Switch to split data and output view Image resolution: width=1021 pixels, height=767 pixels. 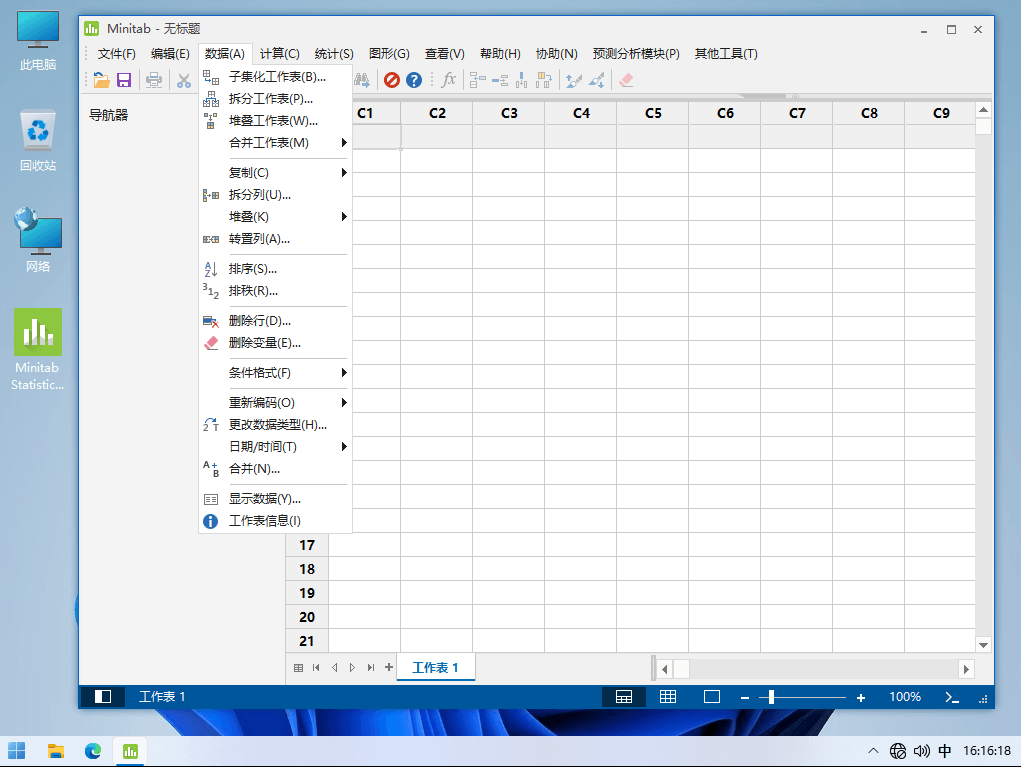[x=624, y=697]
